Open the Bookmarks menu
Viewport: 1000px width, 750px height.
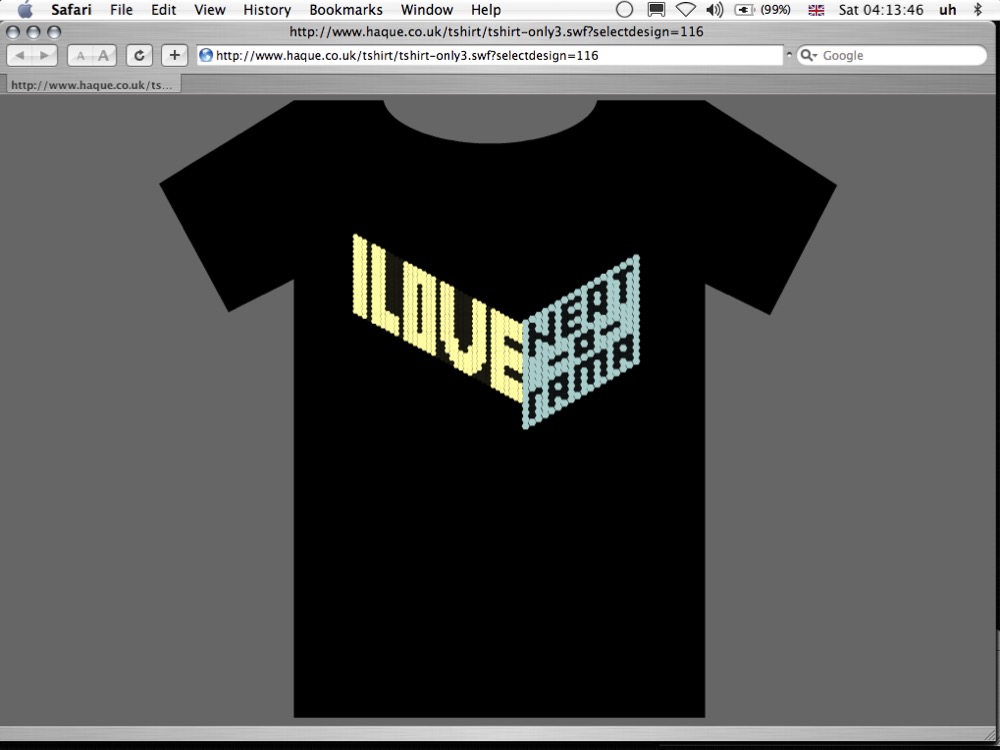346,10
